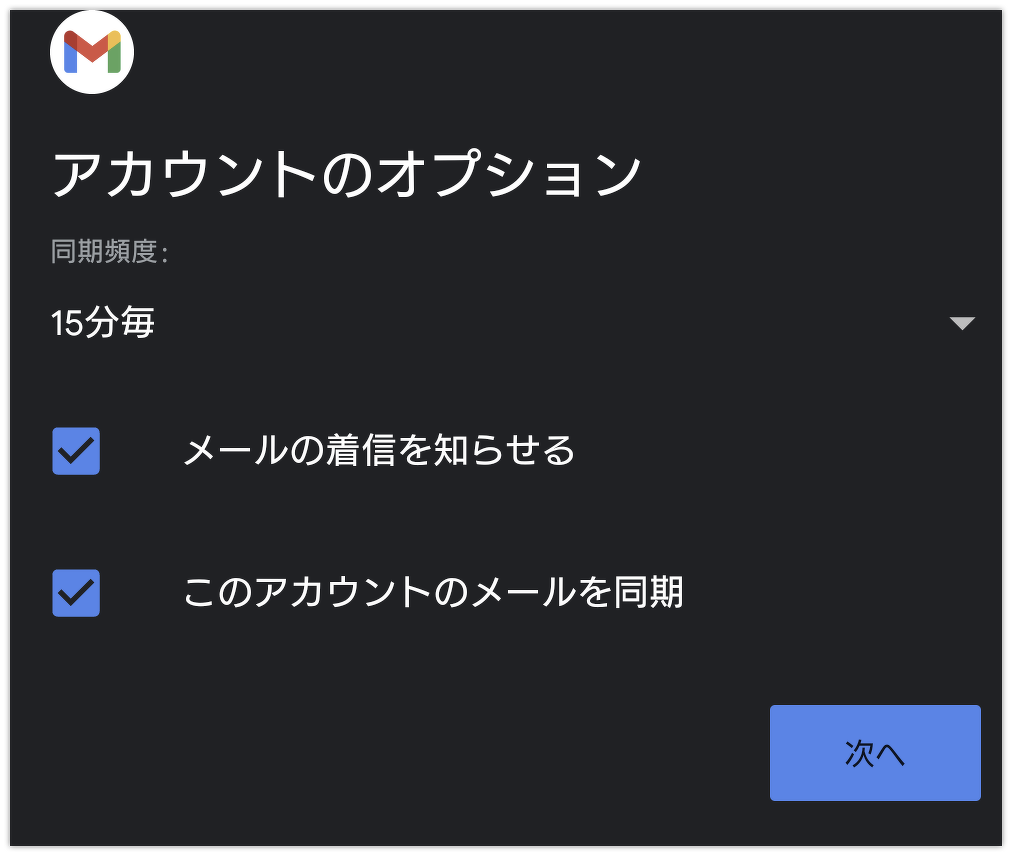Click the 15分毎 value text
1012x856 pixels.
pos(103,323)
